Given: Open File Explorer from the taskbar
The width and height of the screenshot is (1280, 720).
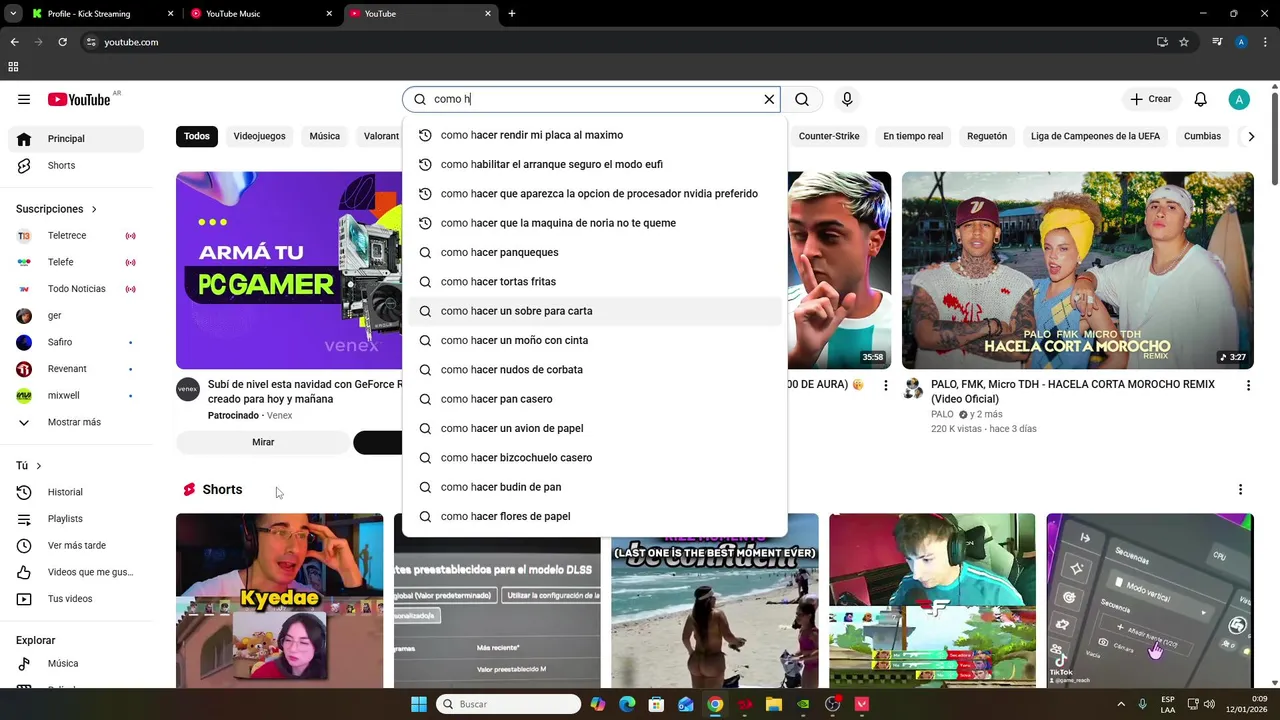Looking at the screenshot, I should coord(774,704).
